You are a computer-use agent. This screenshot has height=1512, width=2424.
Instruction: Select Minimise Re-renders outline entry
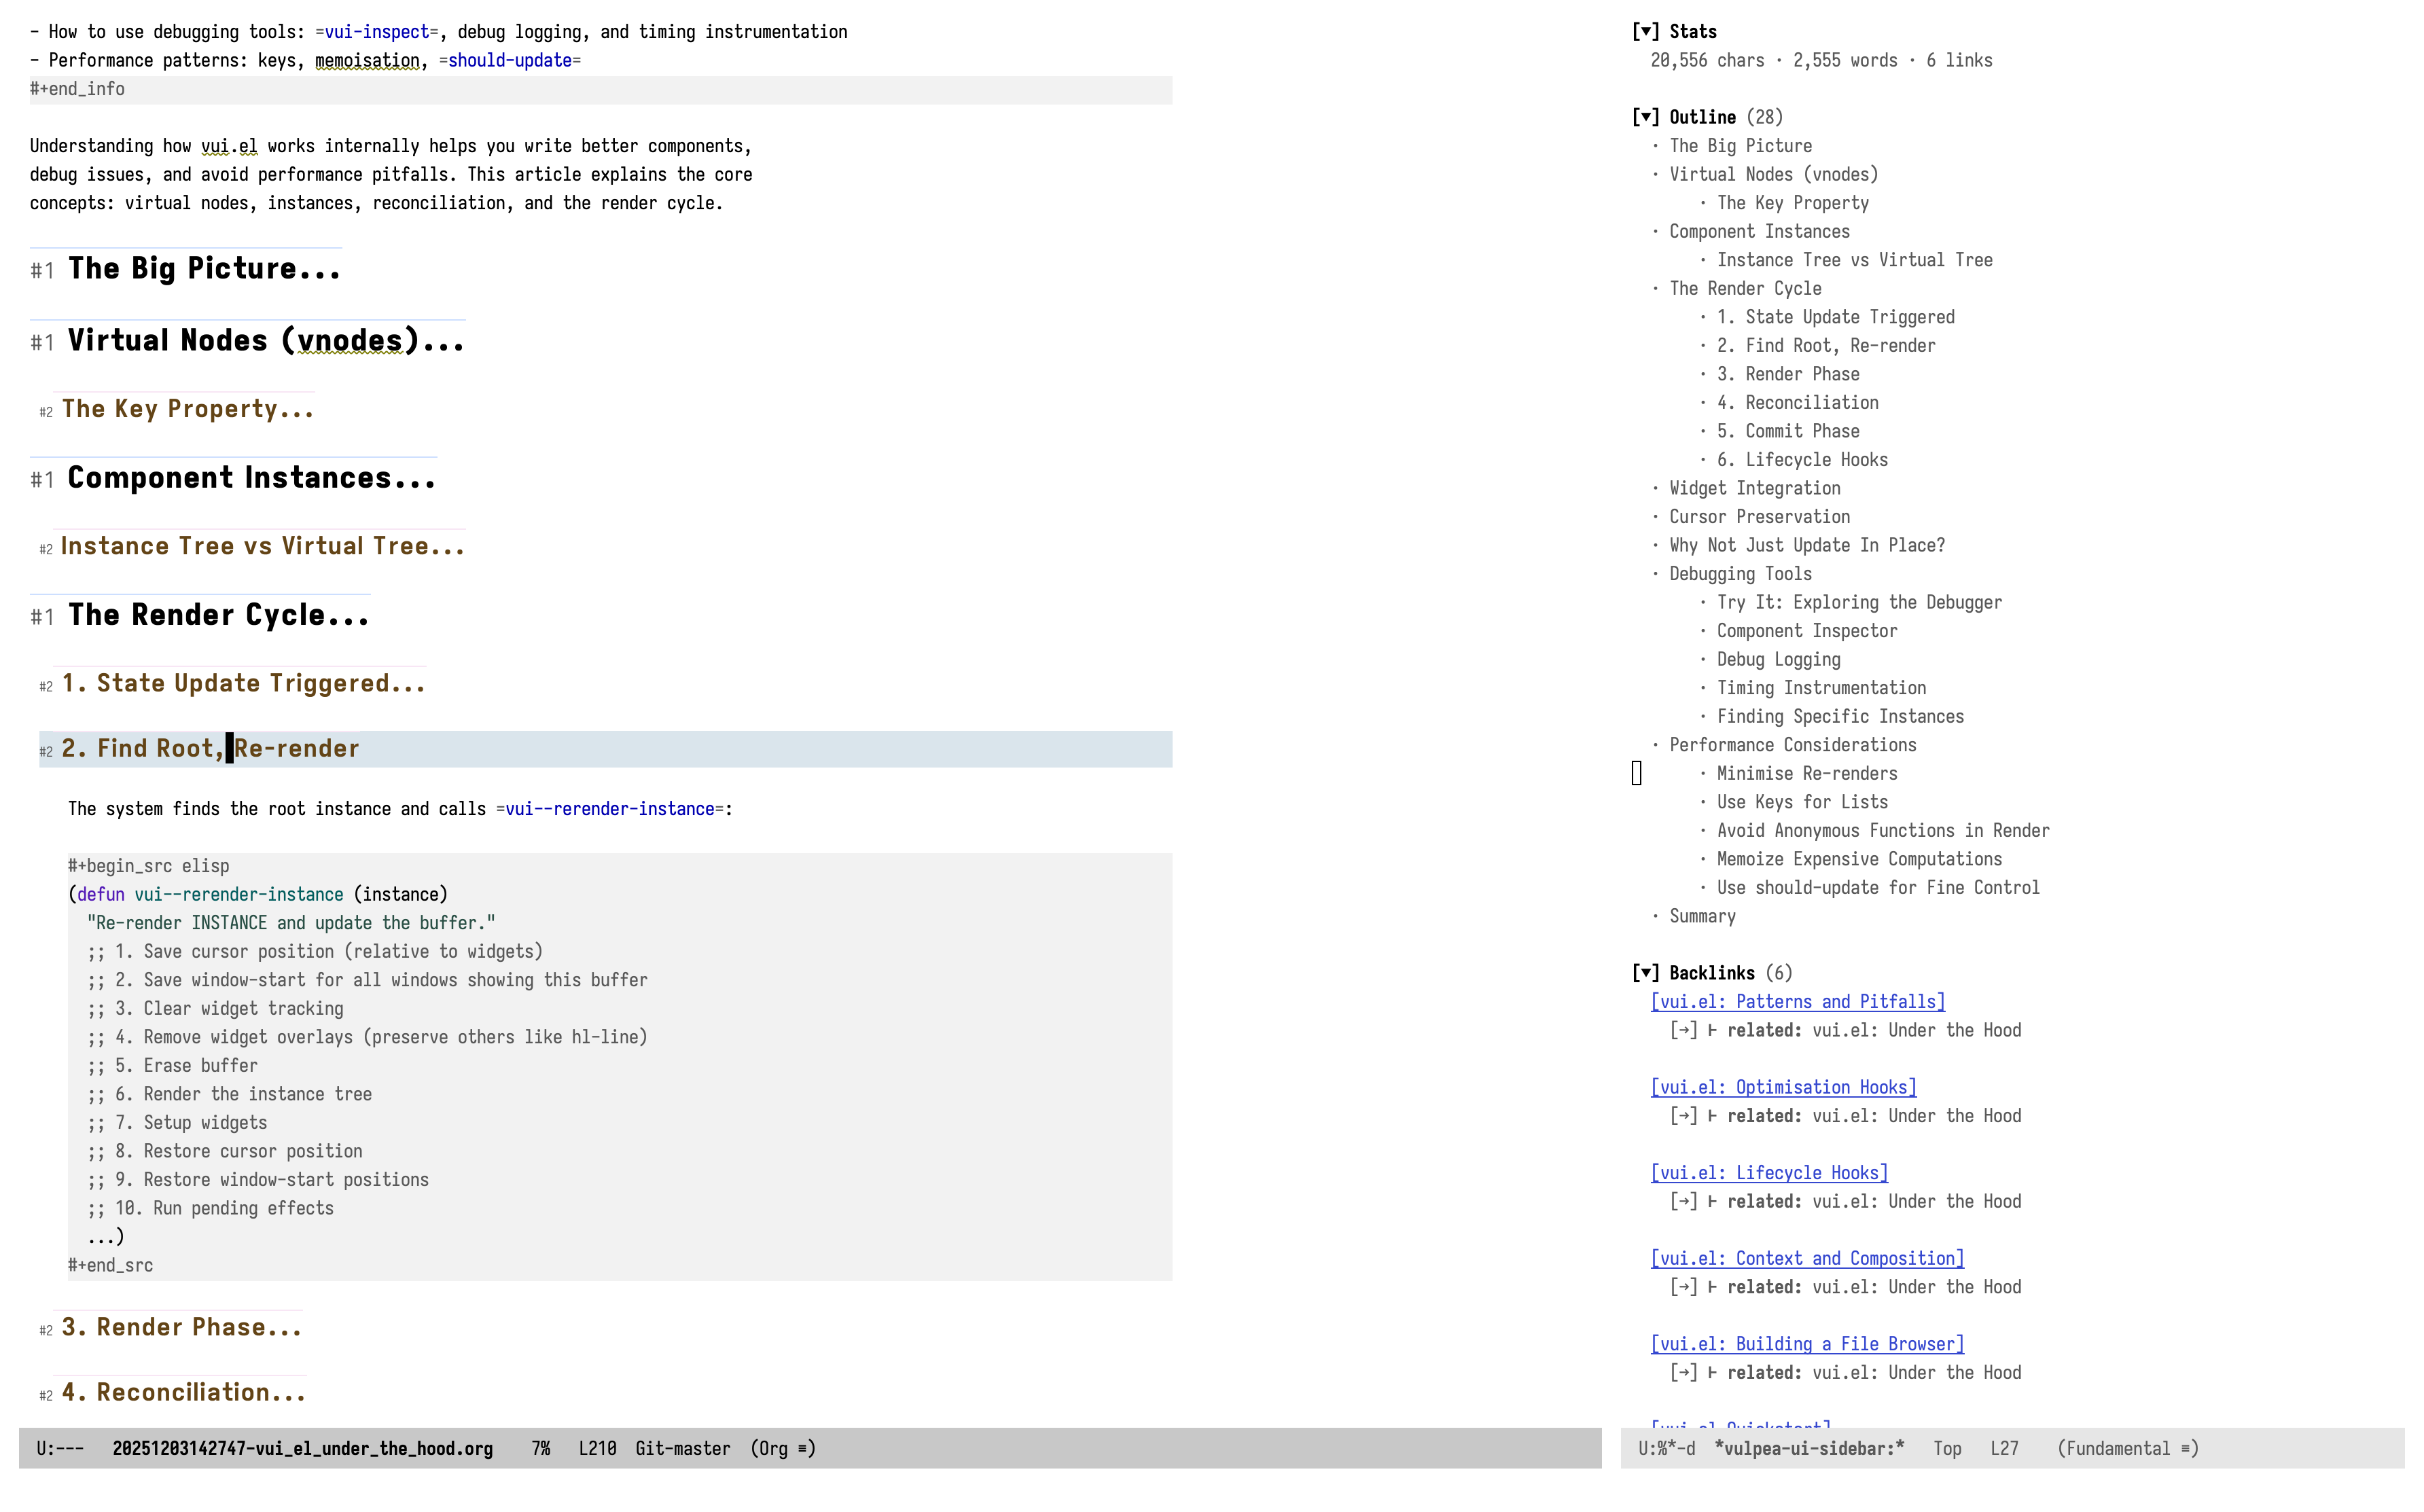point(1807,773)
